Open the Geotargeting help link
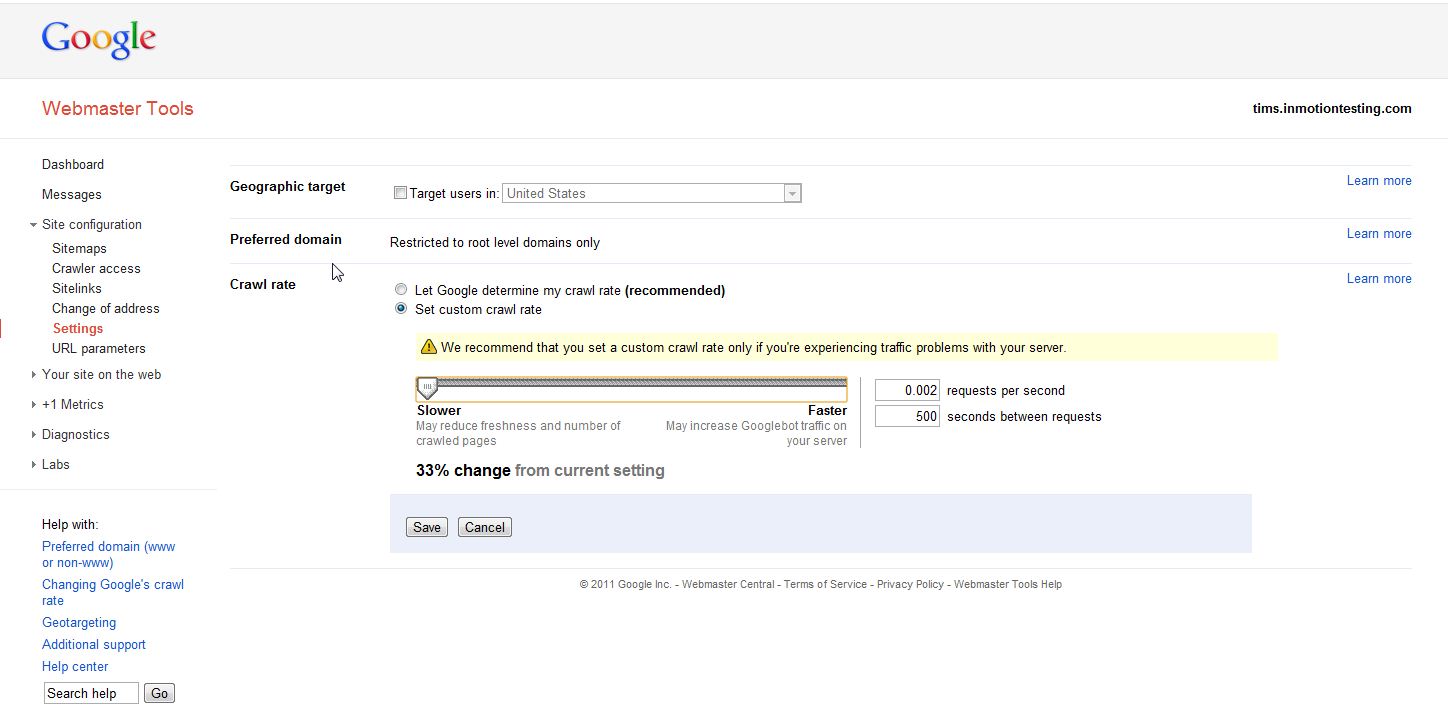 [x=79, y=622]
